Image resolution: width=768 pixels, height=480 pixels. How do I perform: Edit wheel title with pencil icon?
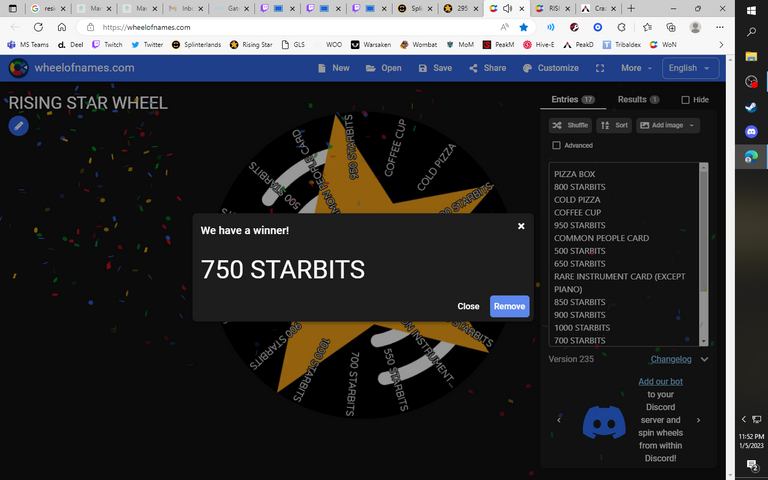point(19,126)
